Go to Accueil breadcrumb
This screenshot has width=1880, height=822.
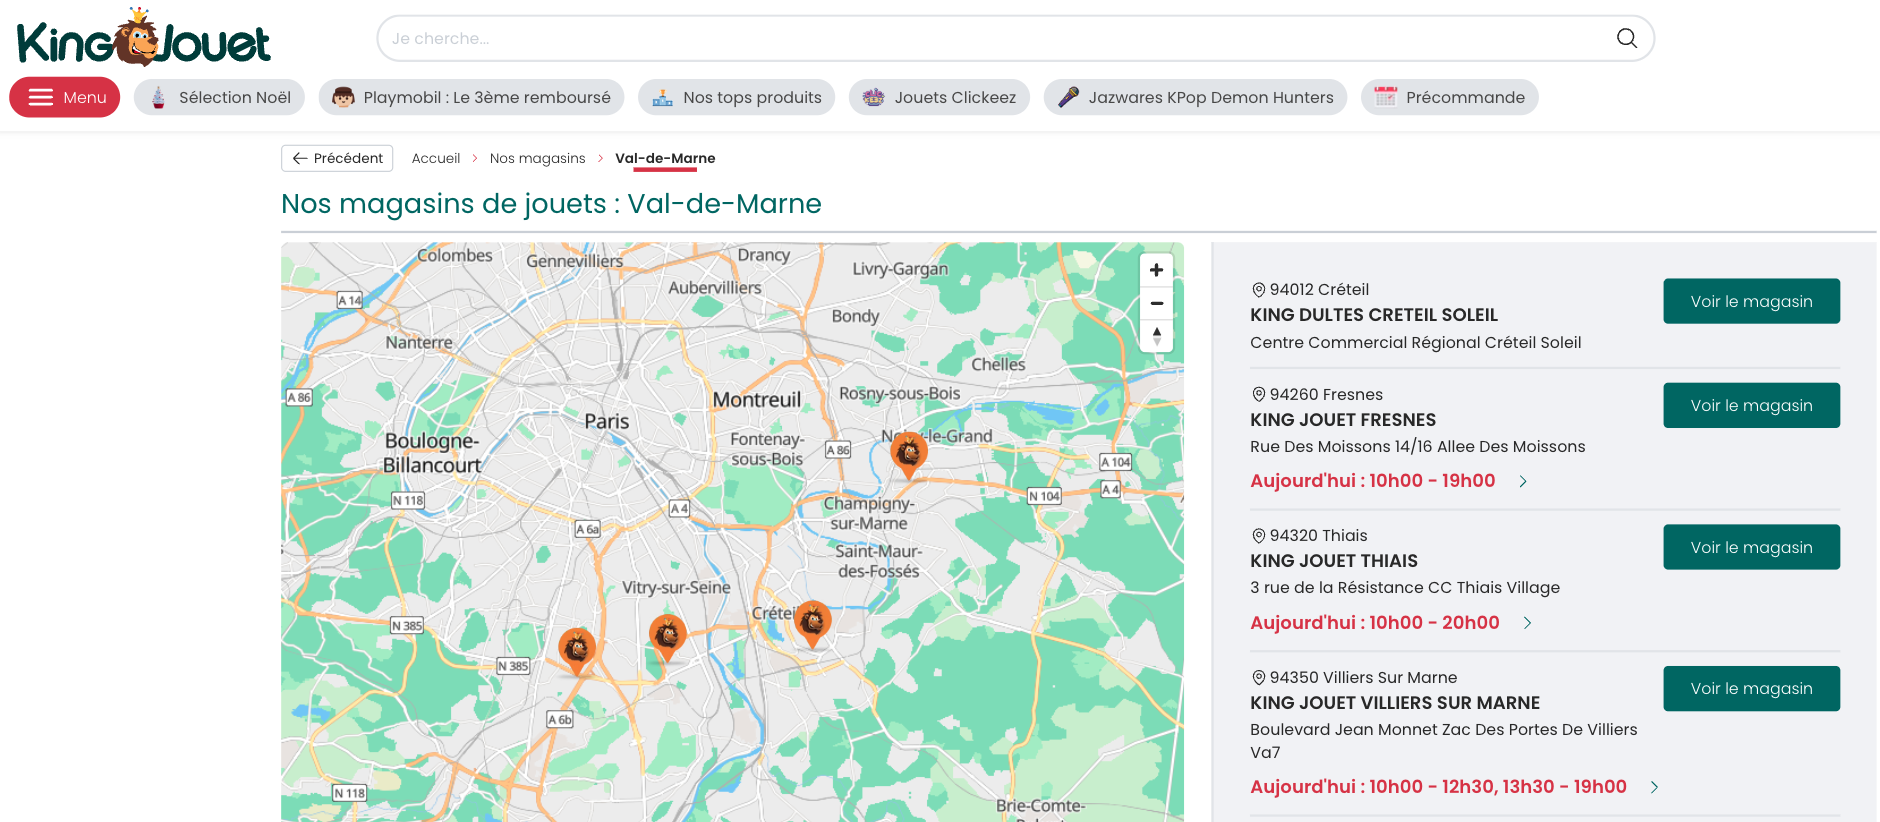pos(436,158)
